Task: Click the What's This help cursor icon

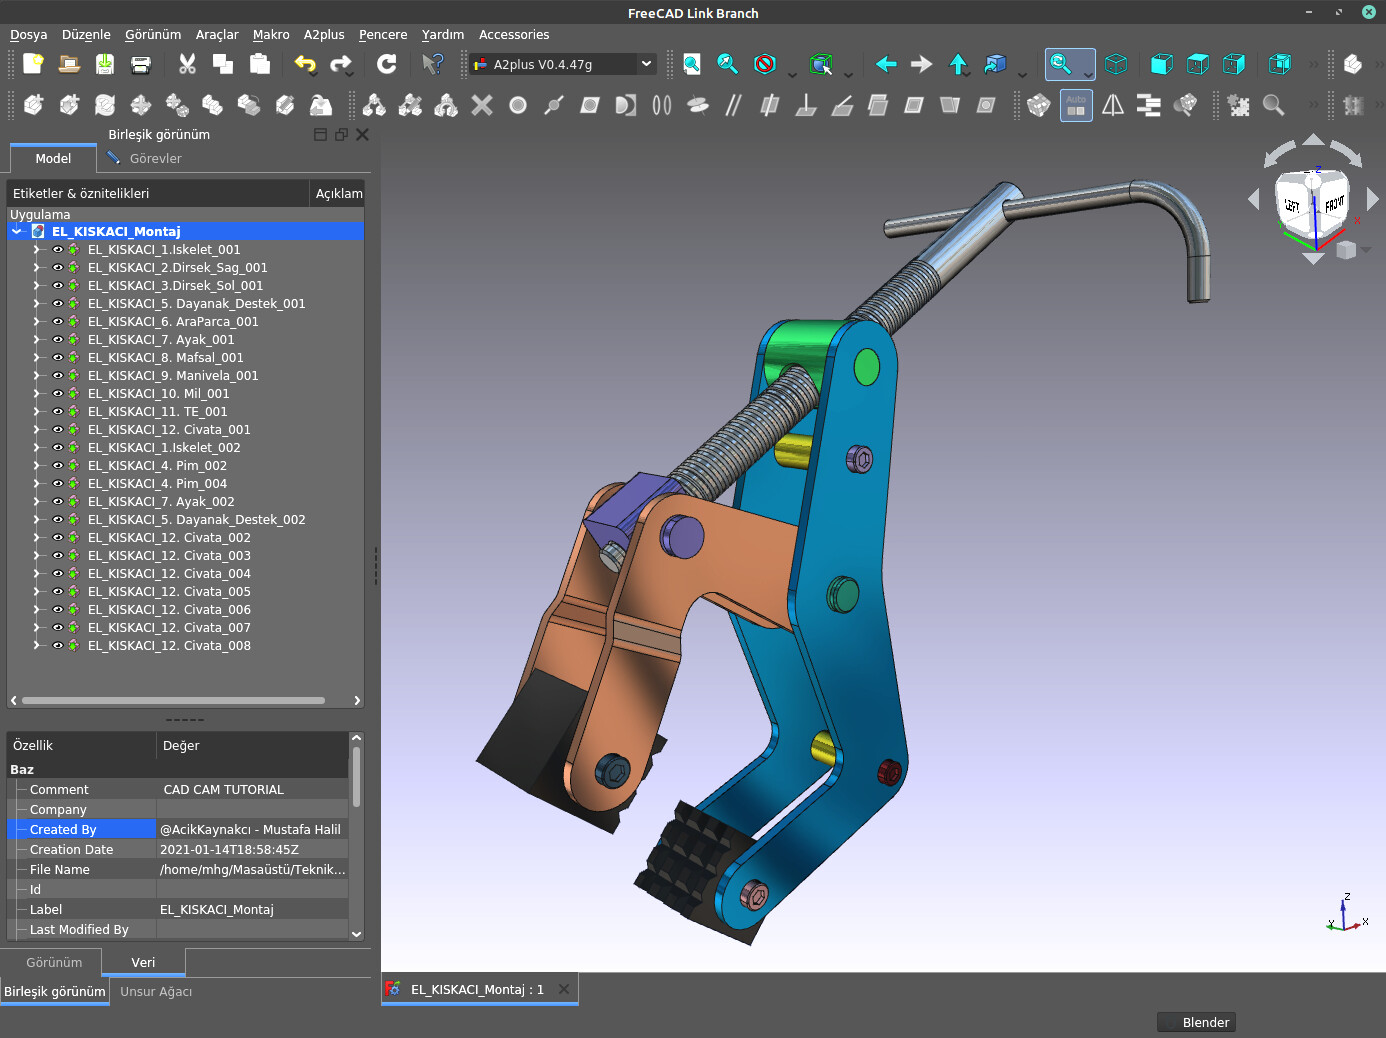Action: pyautogui.click(x=432, y=64)
